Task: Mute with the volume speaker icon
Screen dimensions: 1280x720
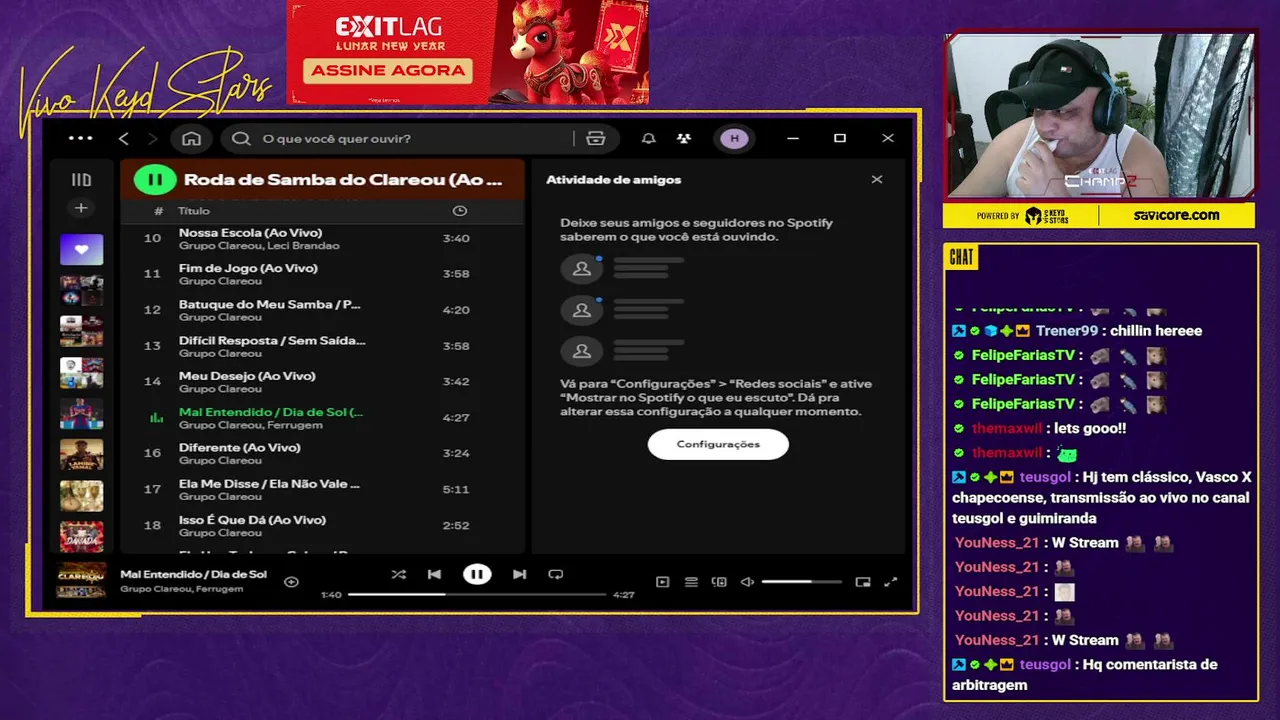Action: coord(747,582)
